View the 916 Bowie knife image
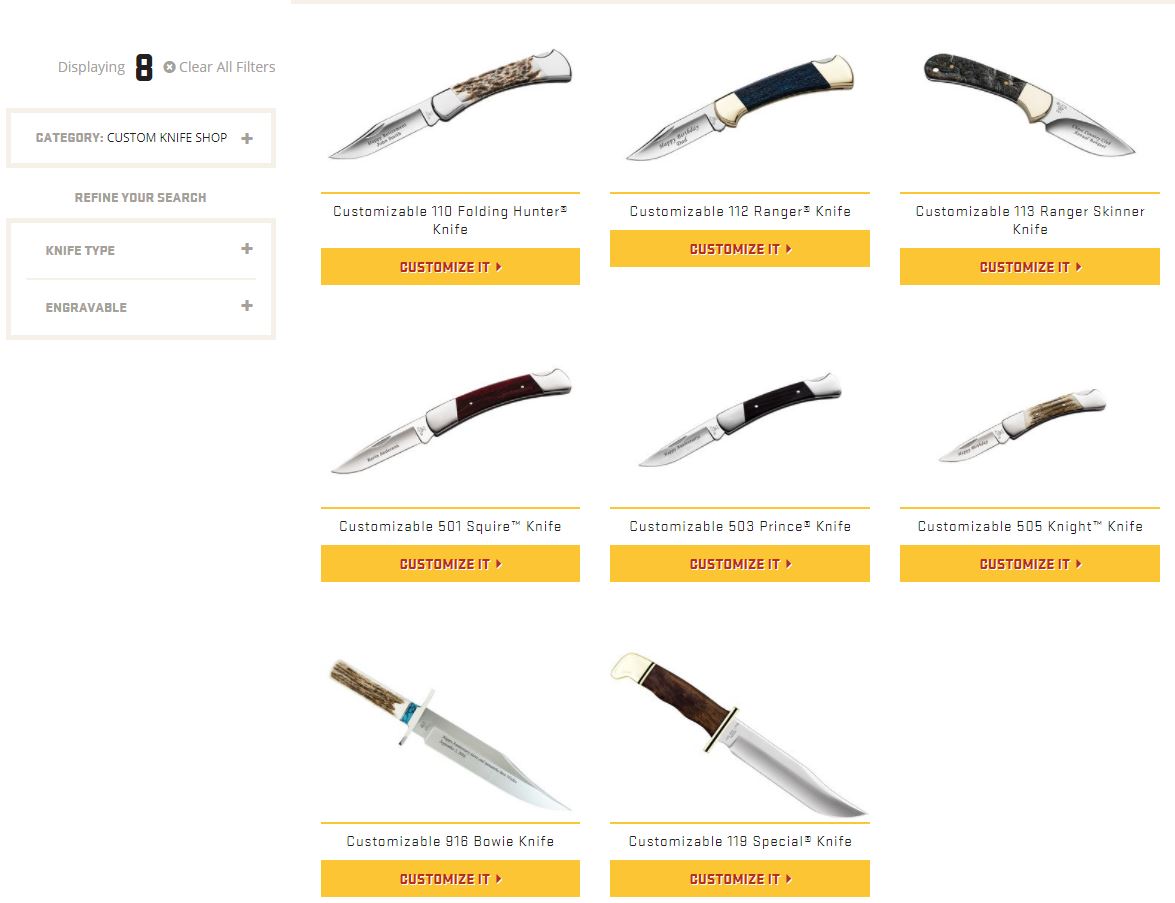This screenshot has height=903, width=1175. click(450, 734)
